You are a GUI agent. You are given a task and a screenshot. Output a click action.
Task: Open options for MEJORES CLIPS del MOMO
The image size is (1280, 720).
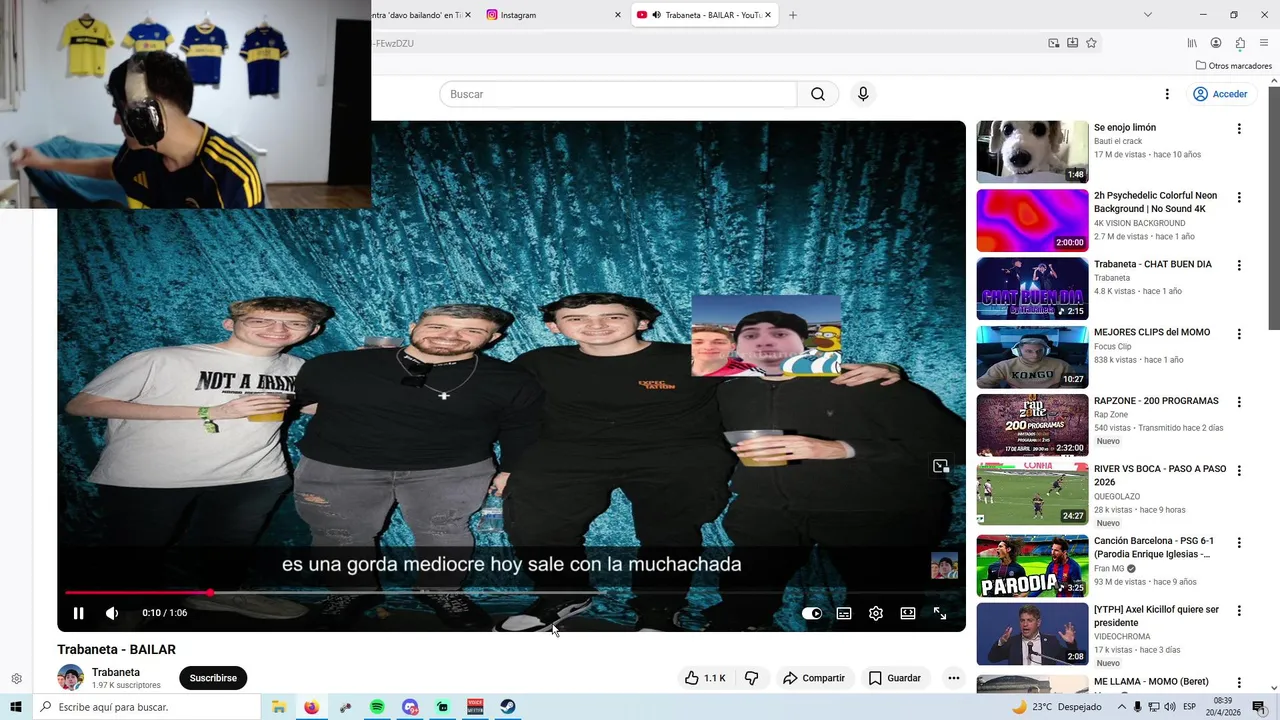point(1239,334)
